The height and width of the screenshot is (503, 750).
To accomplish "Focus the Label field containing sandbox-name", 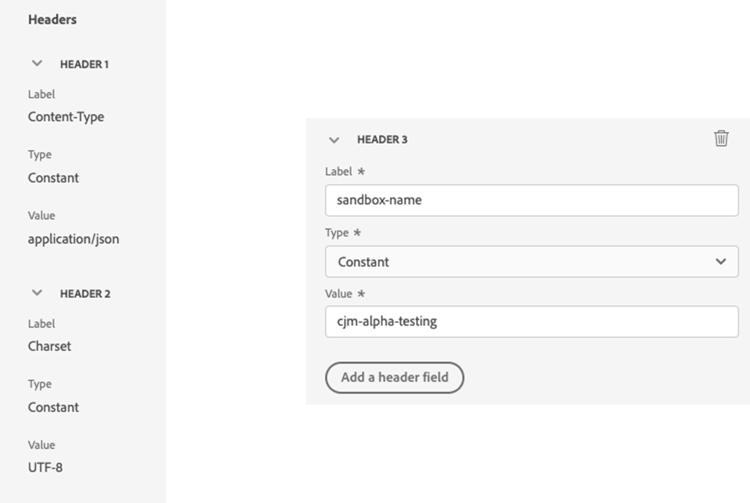I will 531,200.
